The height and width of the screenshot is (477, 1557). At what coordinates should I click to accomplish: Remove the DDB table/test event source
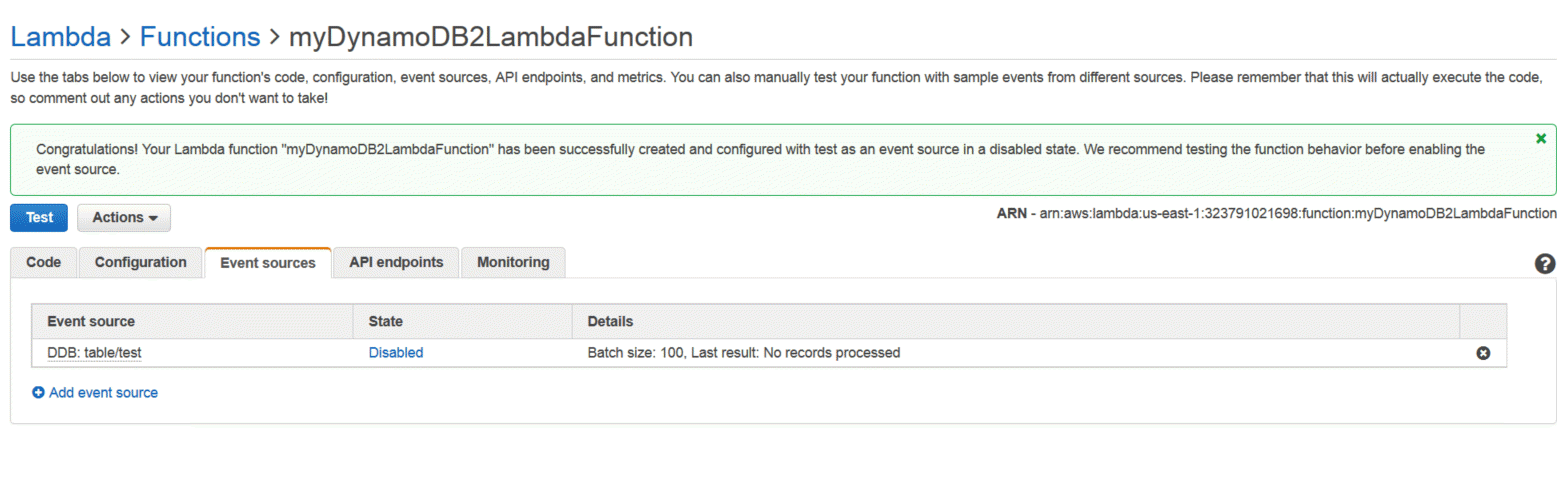point(1483,353)
